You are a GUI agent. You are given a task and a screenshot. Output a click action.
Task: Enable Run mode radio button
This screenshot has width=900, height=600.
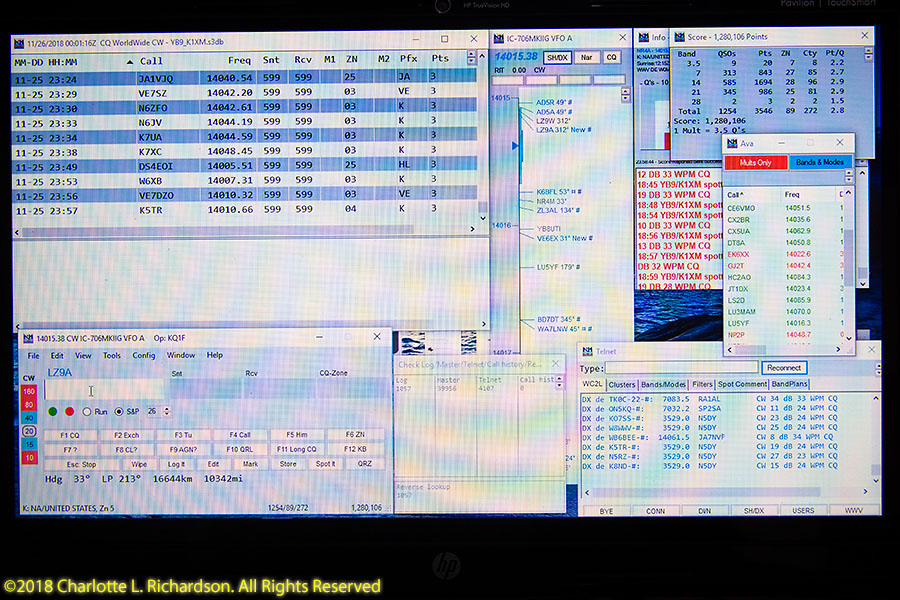coord(87,411)
